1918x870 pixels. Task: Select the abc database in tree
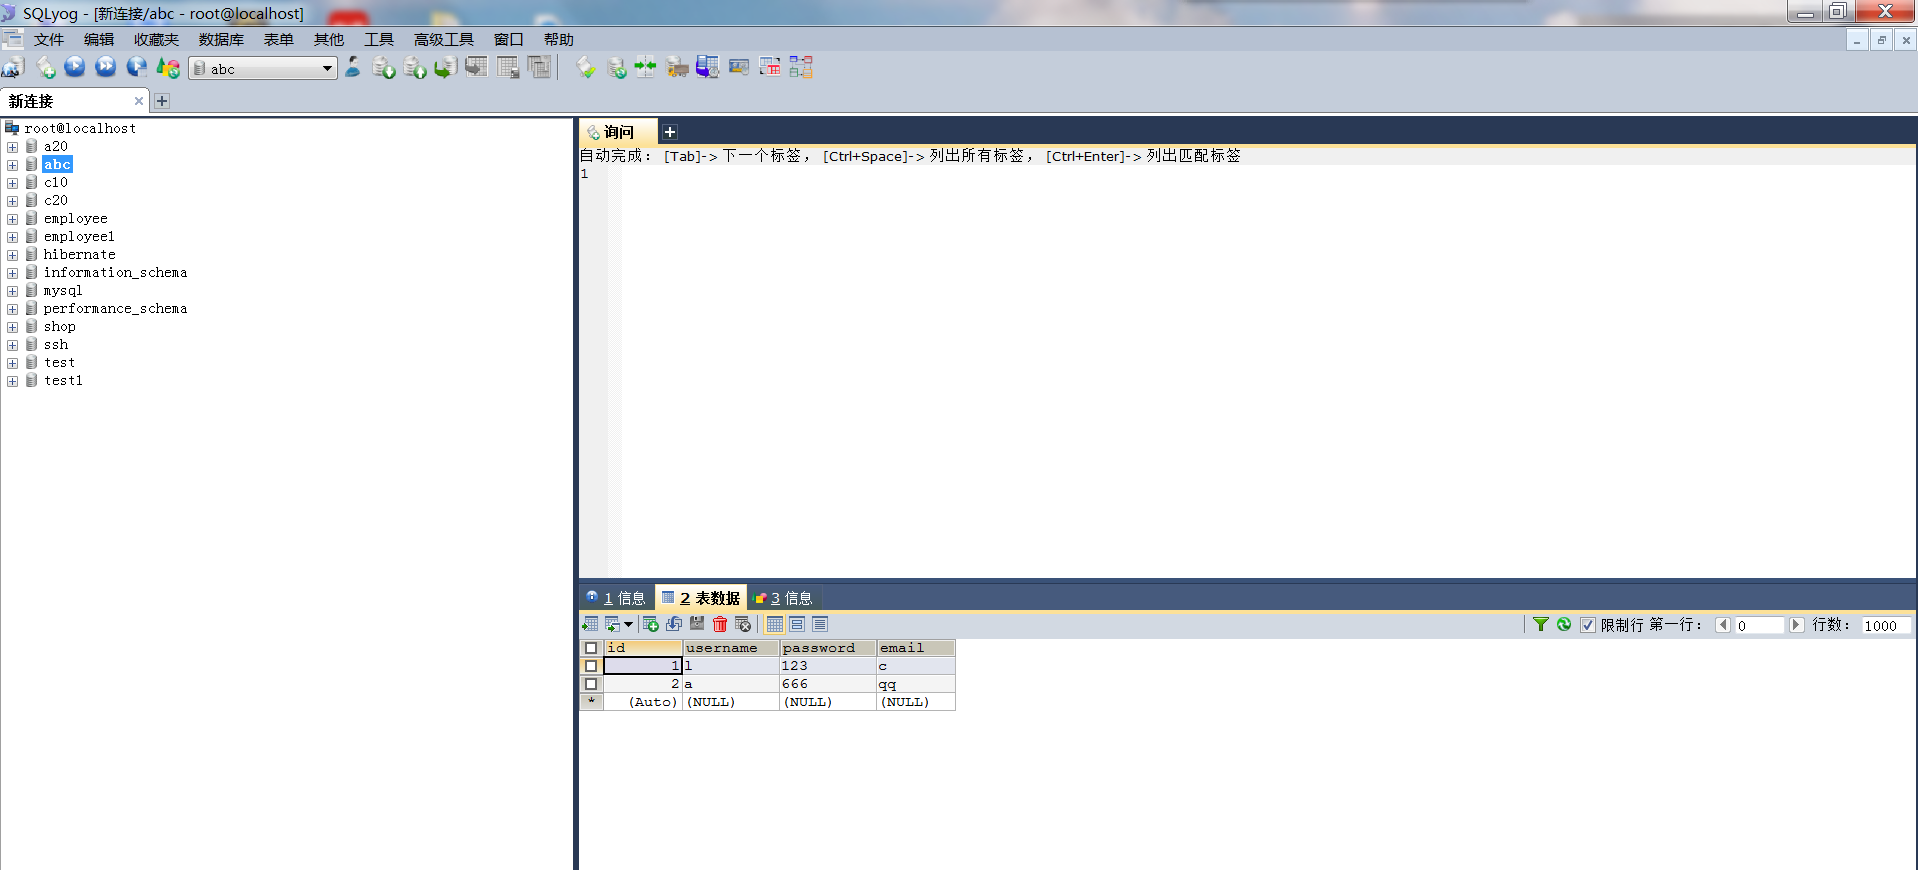coord(57,165)
